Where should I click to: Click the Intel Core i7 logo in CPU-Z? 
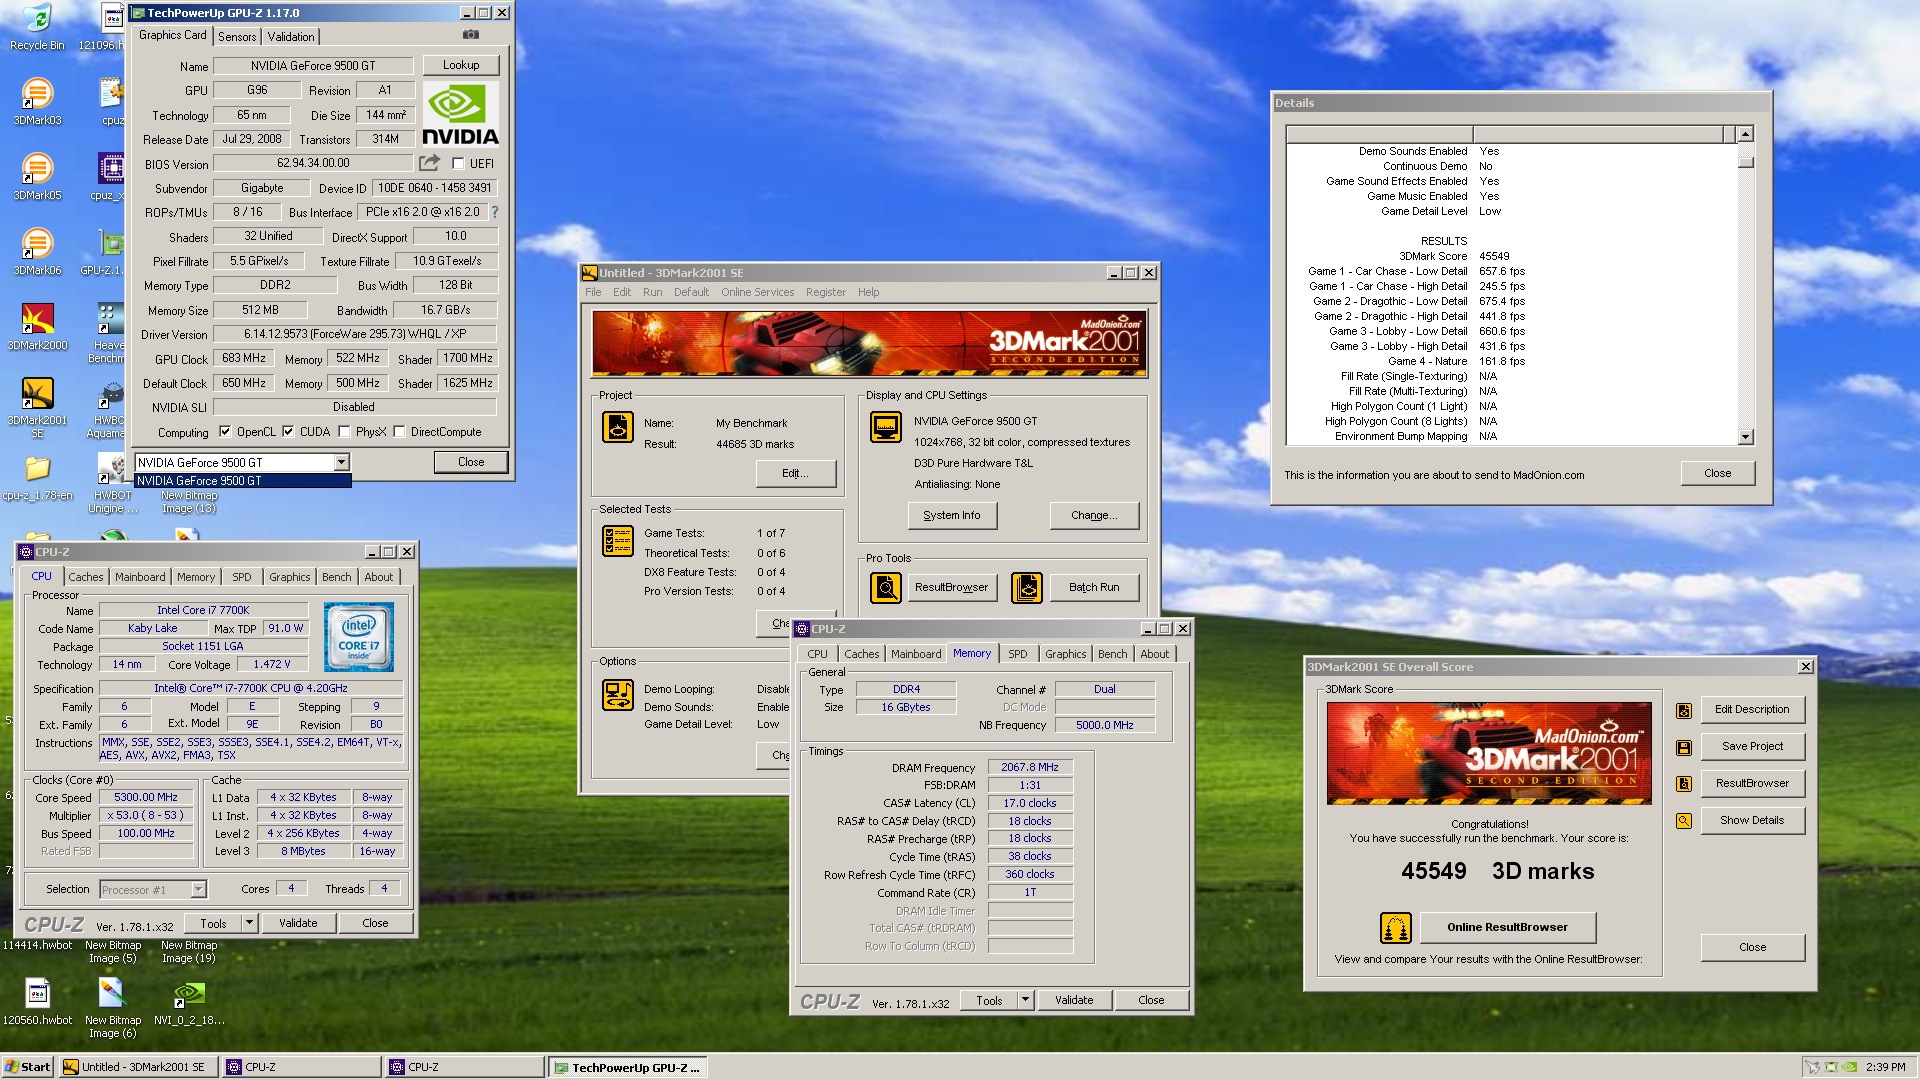coord(359,637)
